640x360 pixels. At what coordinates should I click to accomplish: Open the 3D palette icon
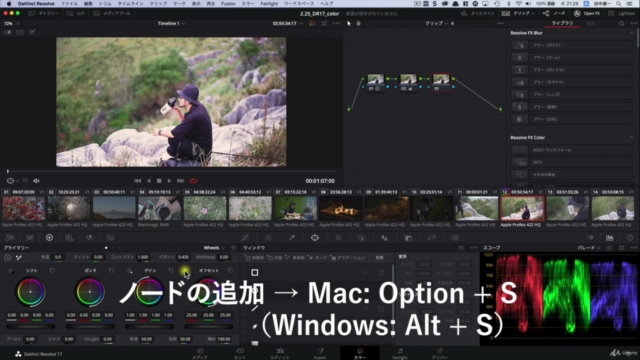455,238
